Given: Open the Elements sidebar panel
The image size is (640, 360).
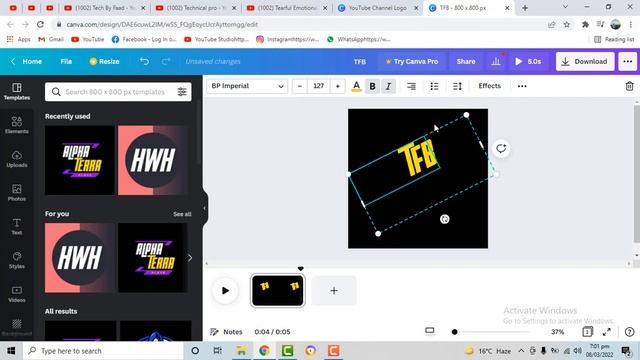Looking at the screenshot, I should click(17, 125).
